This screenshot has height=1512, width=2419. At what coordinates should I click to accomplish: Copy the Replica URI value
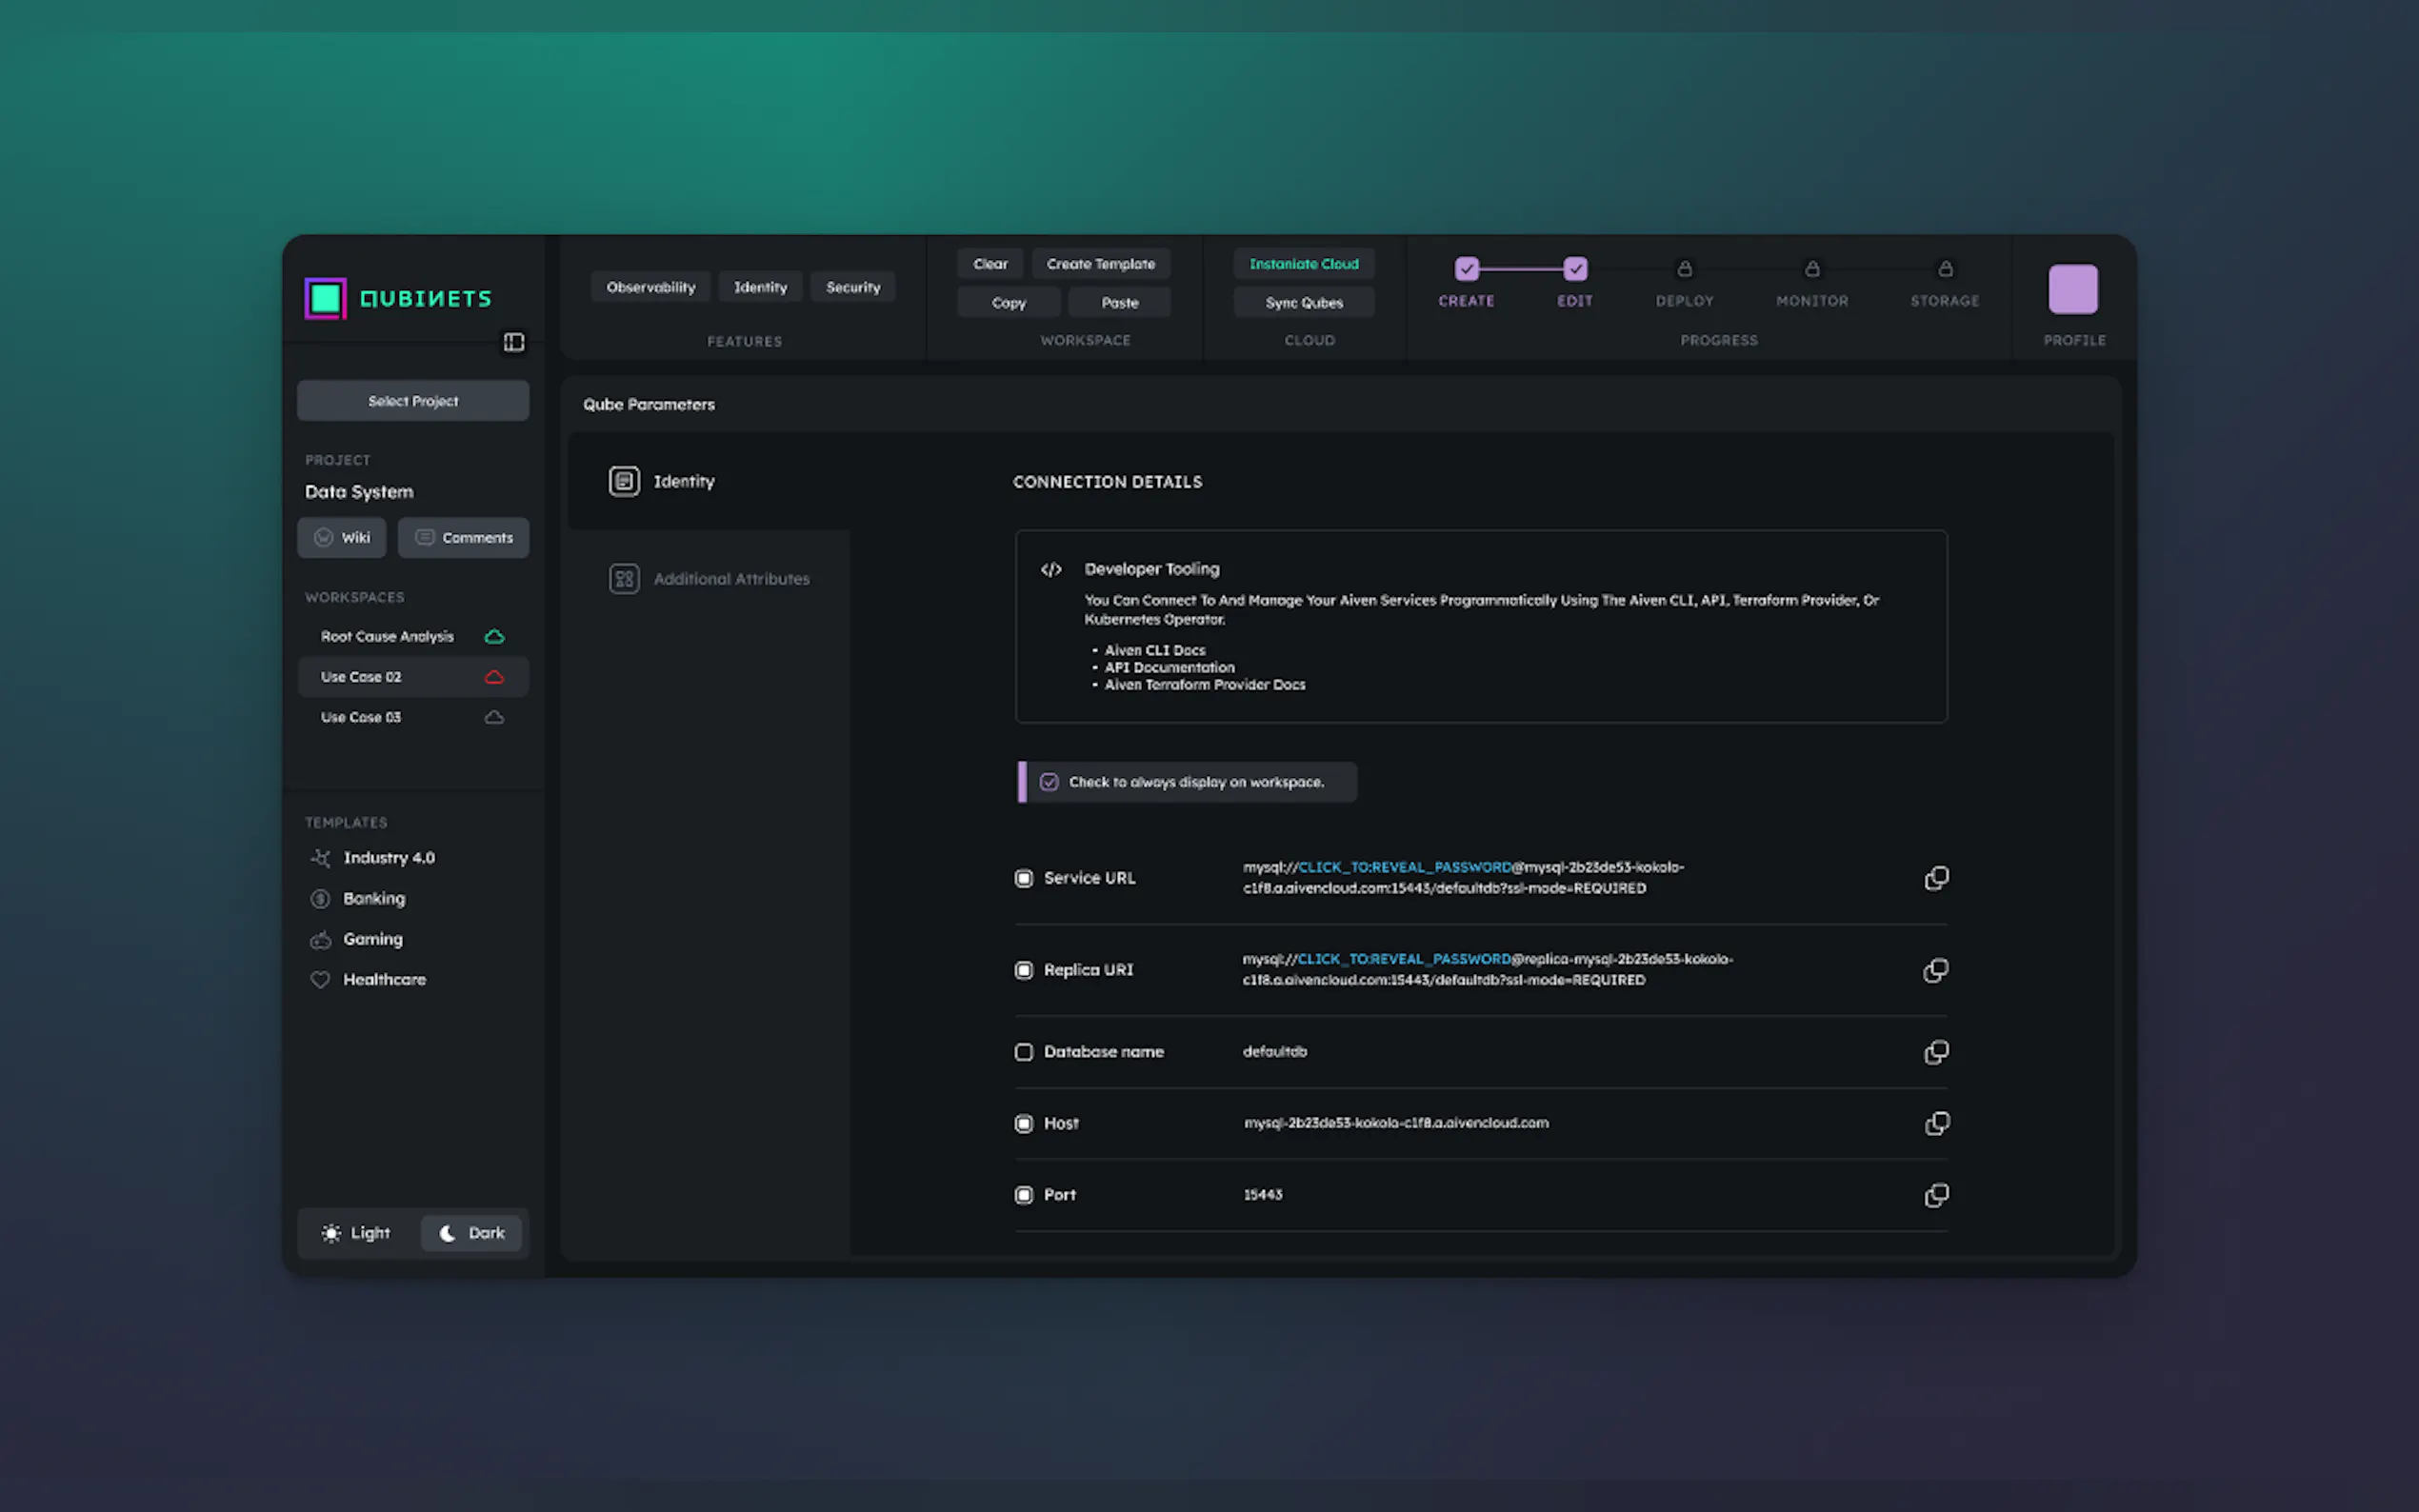point(1936,970)
